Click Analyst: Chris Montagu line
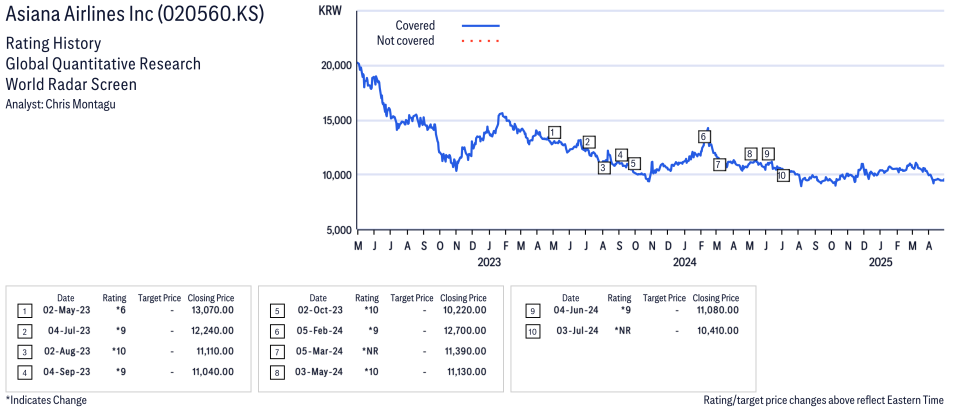 60,104
